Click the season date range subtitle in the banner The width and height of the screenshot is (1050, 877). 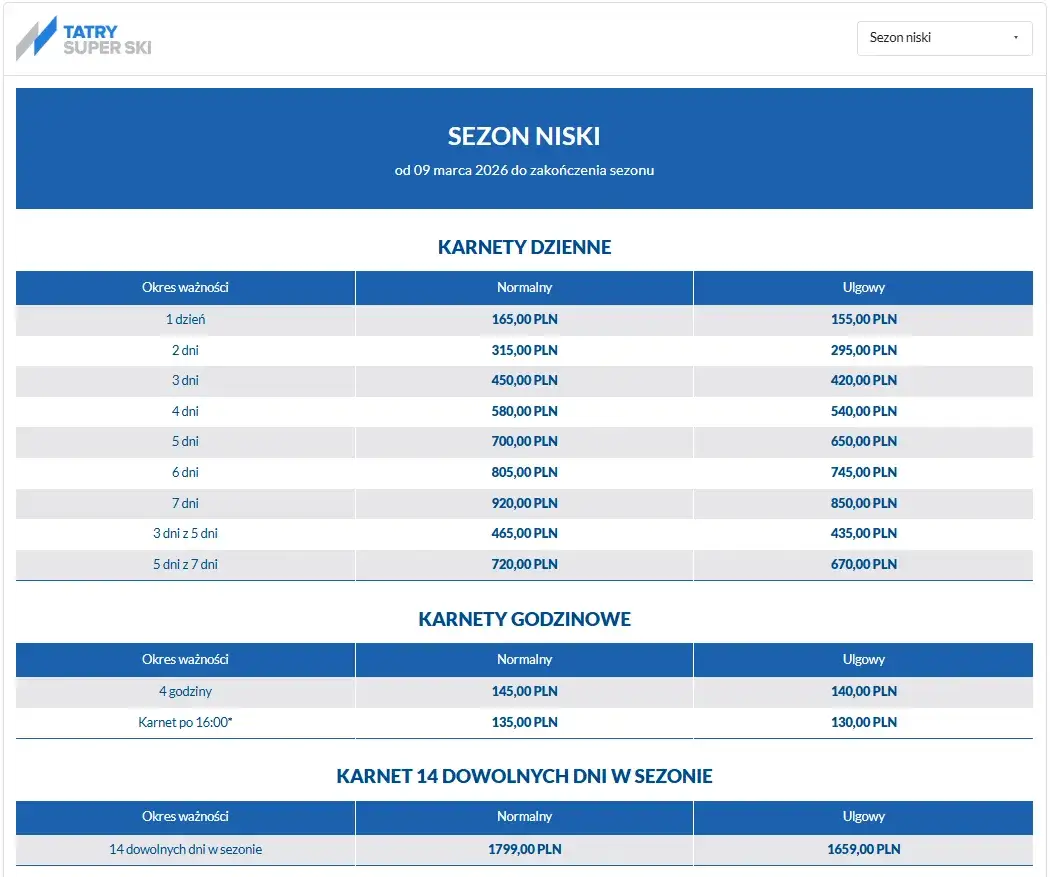[524, 170]
